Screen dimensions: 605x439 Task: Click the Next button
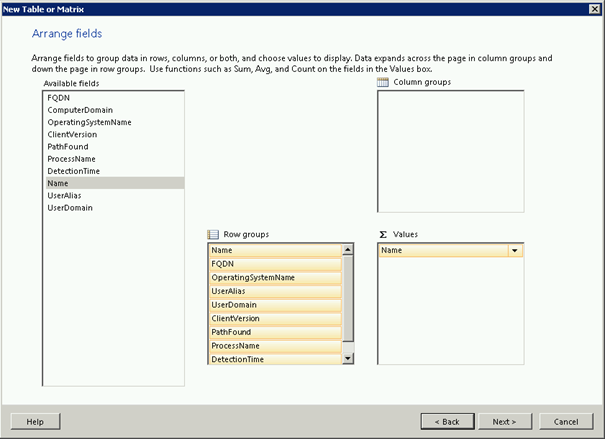[x=504, y=421]
